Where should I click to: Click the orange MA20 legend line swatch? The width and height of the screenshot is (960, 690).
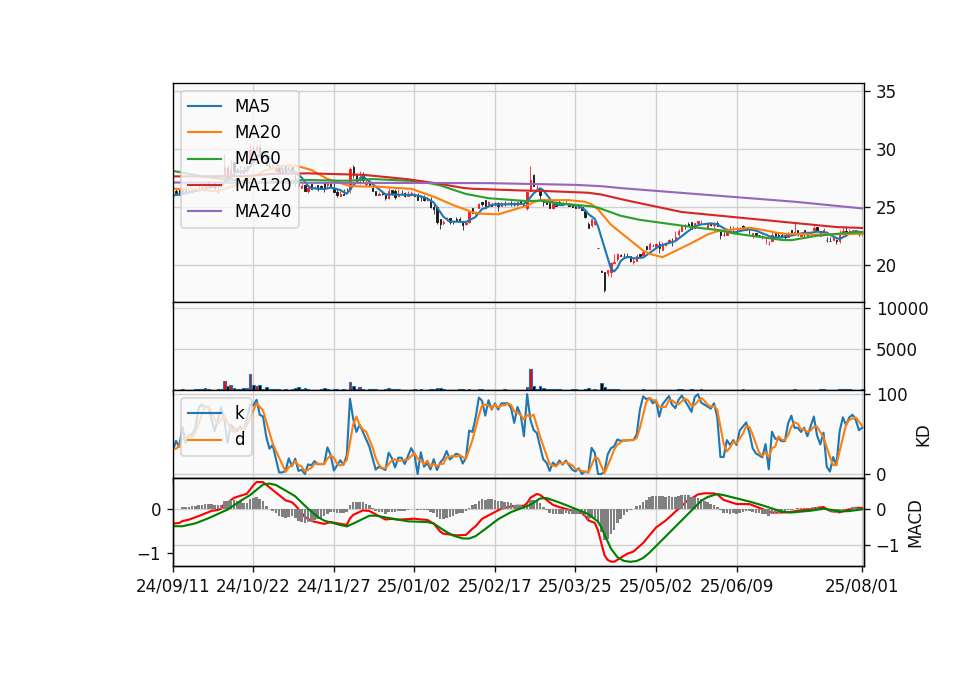pos(204,132)
